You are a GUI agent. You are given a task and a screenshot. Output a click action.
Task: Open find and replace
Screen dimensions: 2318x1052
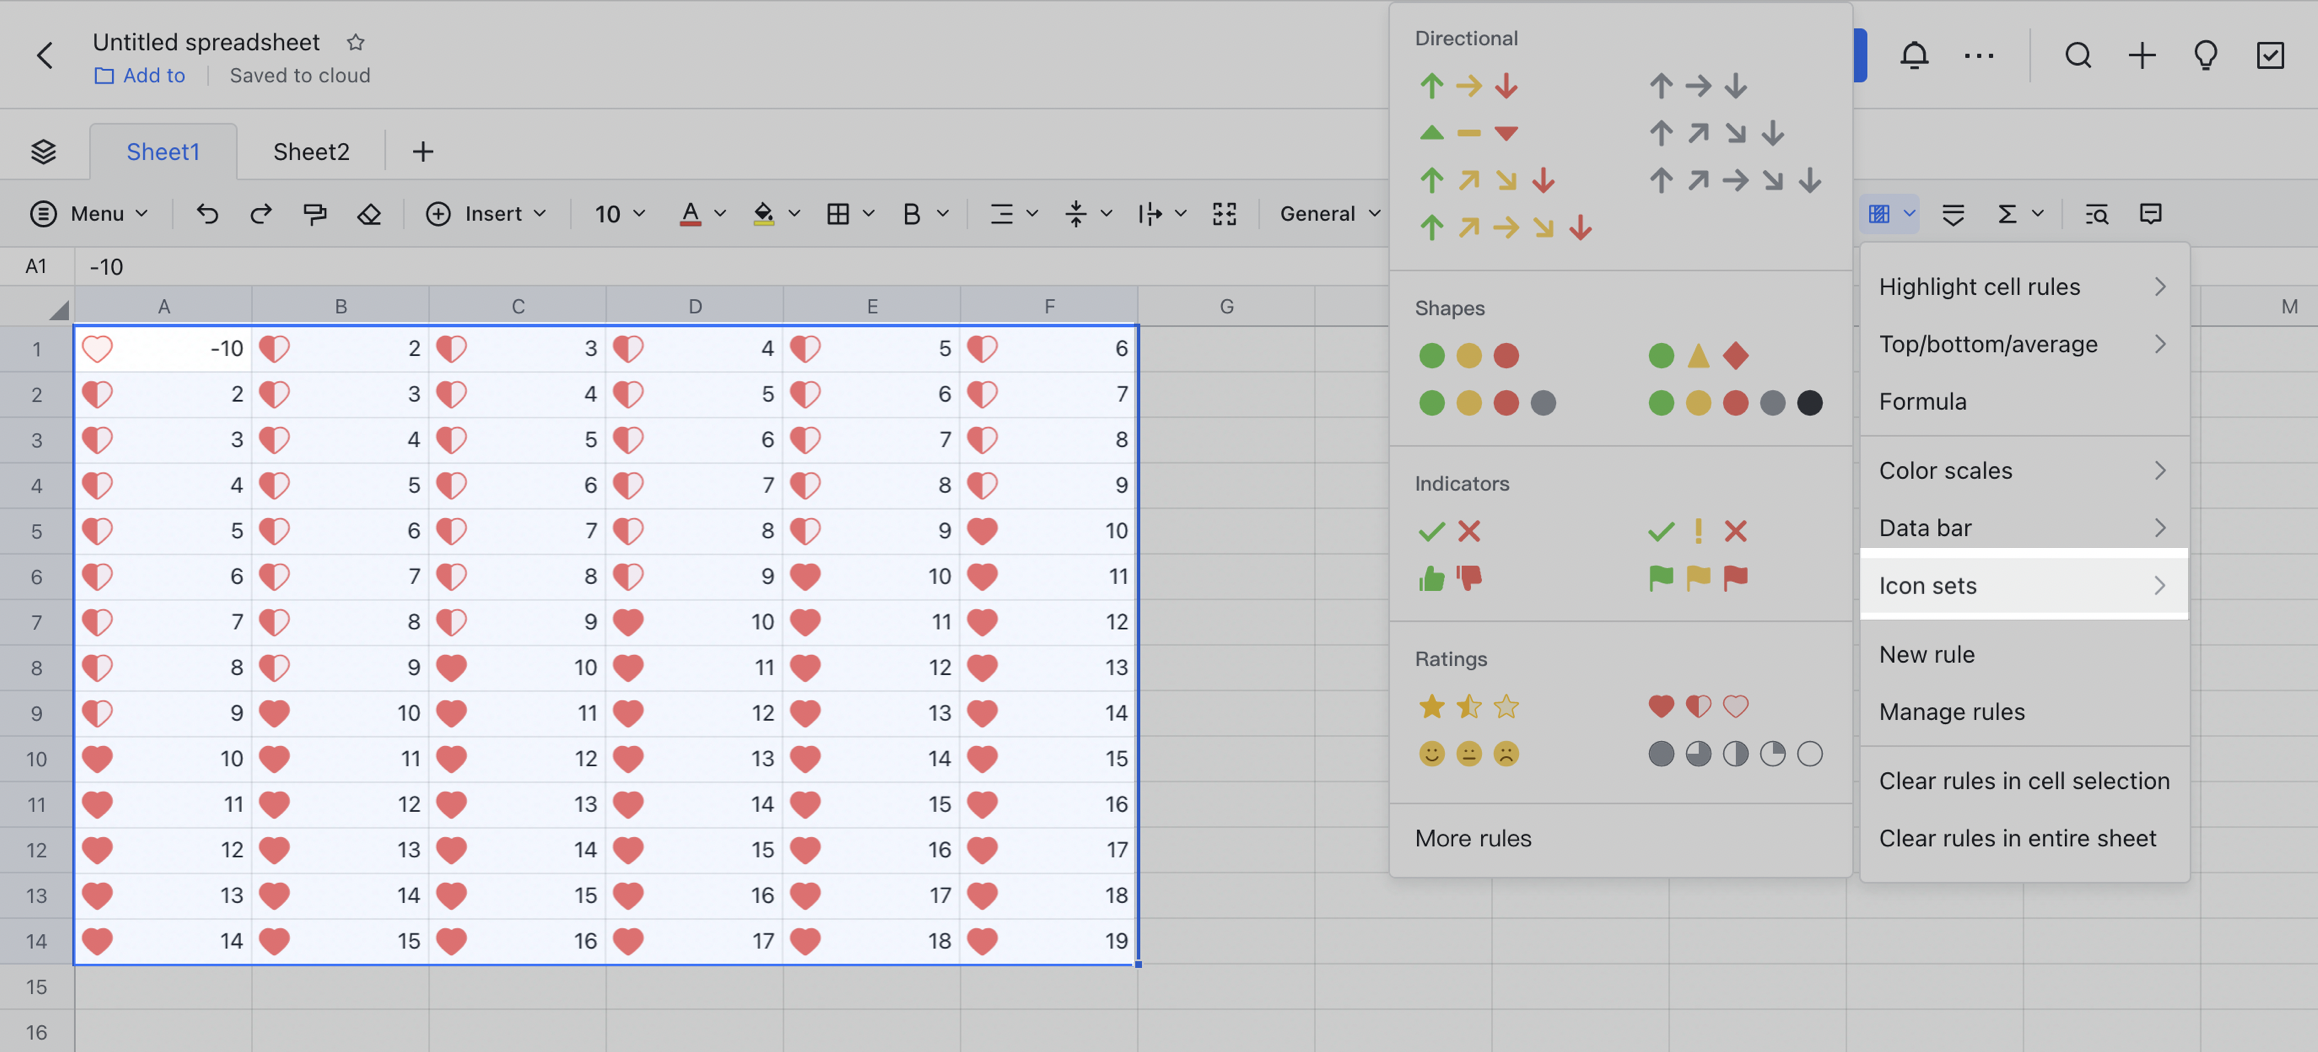pyautogui.click(x=2097, y=213)
